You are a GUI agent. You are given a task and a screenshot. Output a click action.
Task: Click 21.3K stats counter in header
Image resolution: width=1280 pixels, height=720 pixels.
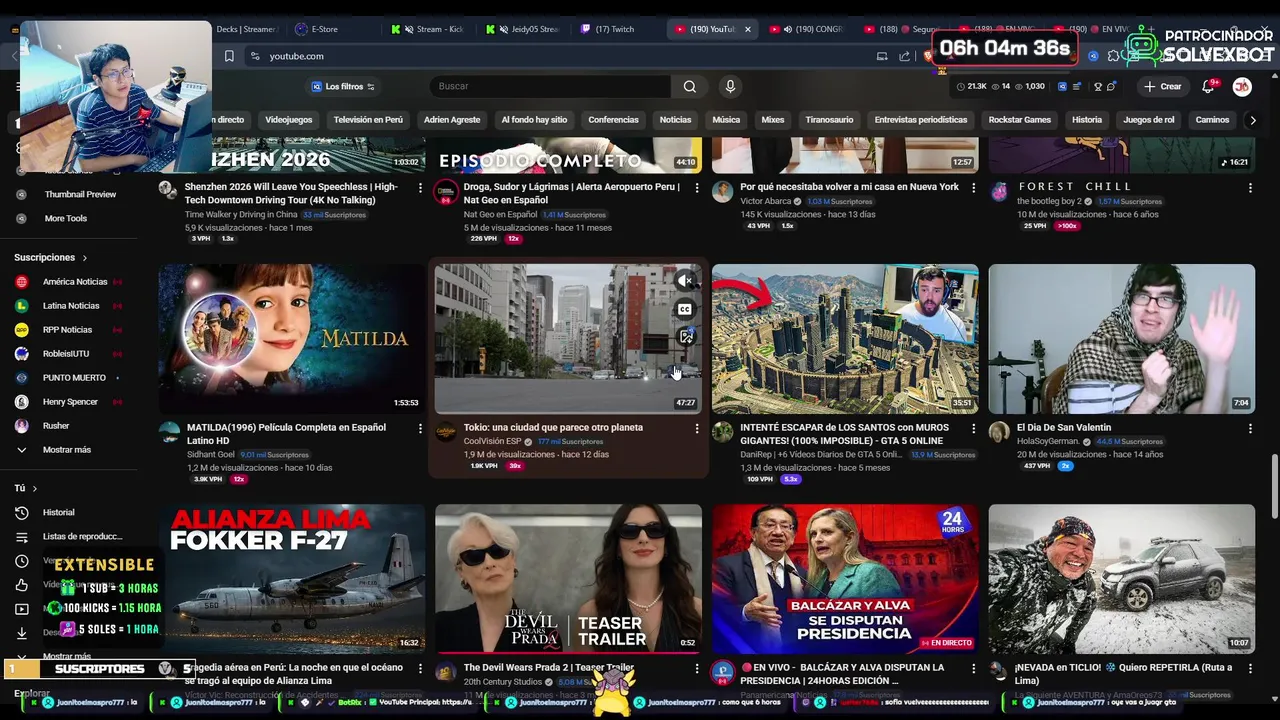pos(971,87)
